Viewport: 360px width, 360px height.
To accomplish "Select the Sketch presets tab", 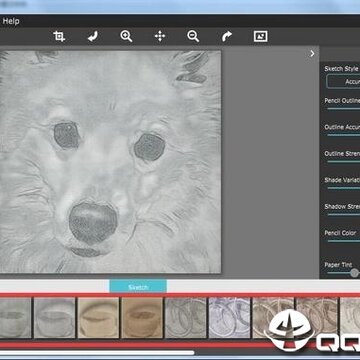I will (138, 287).
